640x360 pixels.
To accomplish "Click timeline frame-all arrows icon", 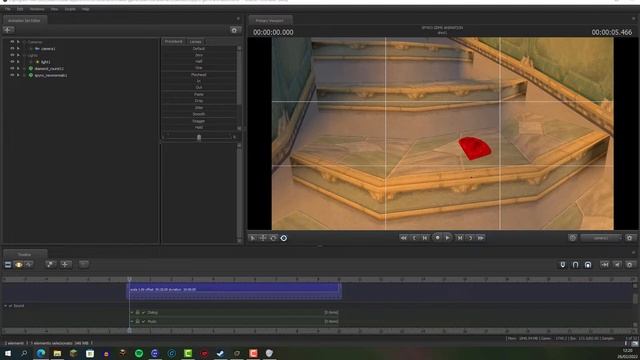I will click(605, 265).
